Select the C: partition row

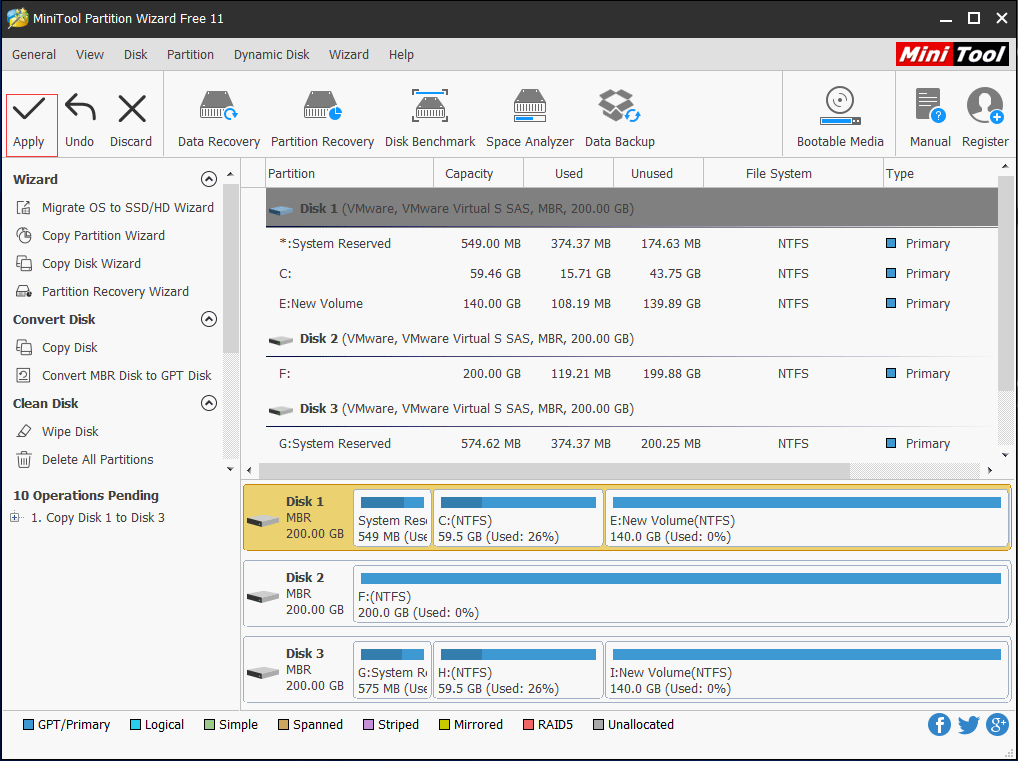click(x=632, y=273)
